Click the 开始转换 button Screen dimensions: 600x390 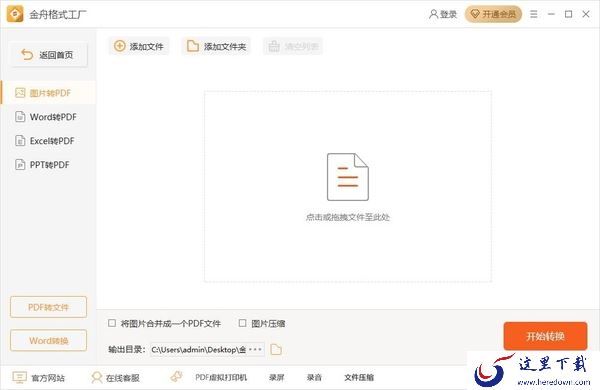tap(545, 336)
